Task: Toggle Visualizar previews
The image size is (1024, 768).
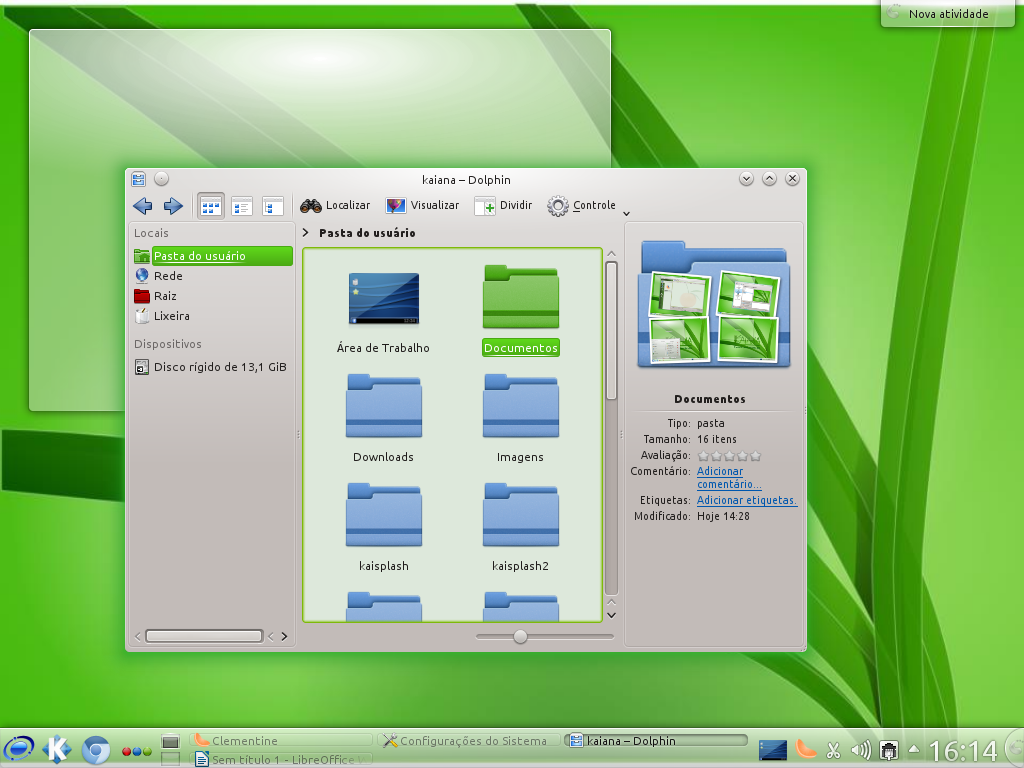Action: point(423,205)
